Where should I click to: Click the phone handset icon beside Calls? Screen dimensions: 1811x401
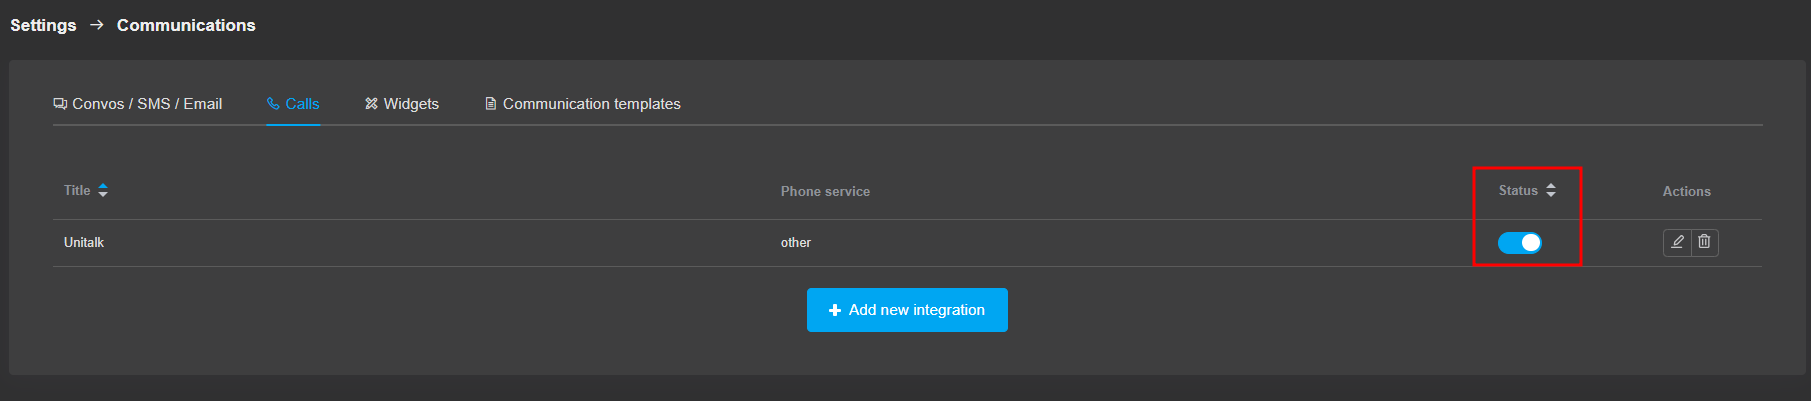(x=273, y=104)
